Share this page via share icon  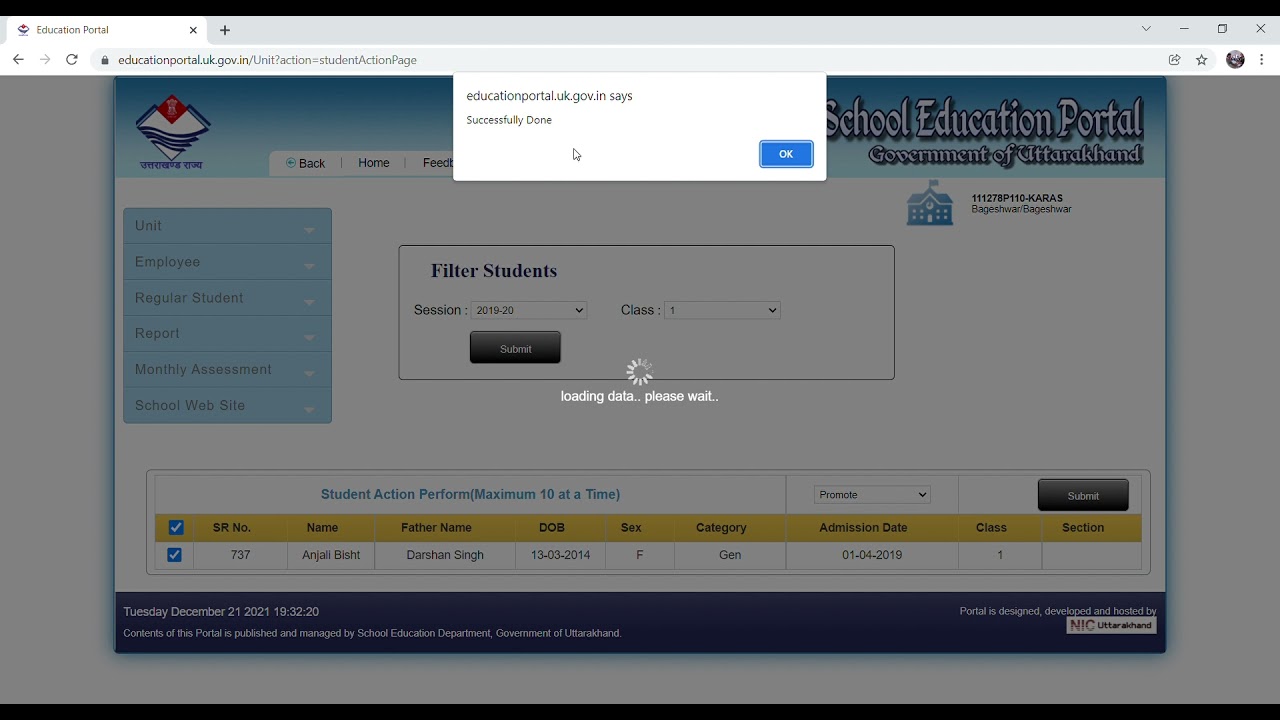pyautogui.click(x=1175, y=60)
